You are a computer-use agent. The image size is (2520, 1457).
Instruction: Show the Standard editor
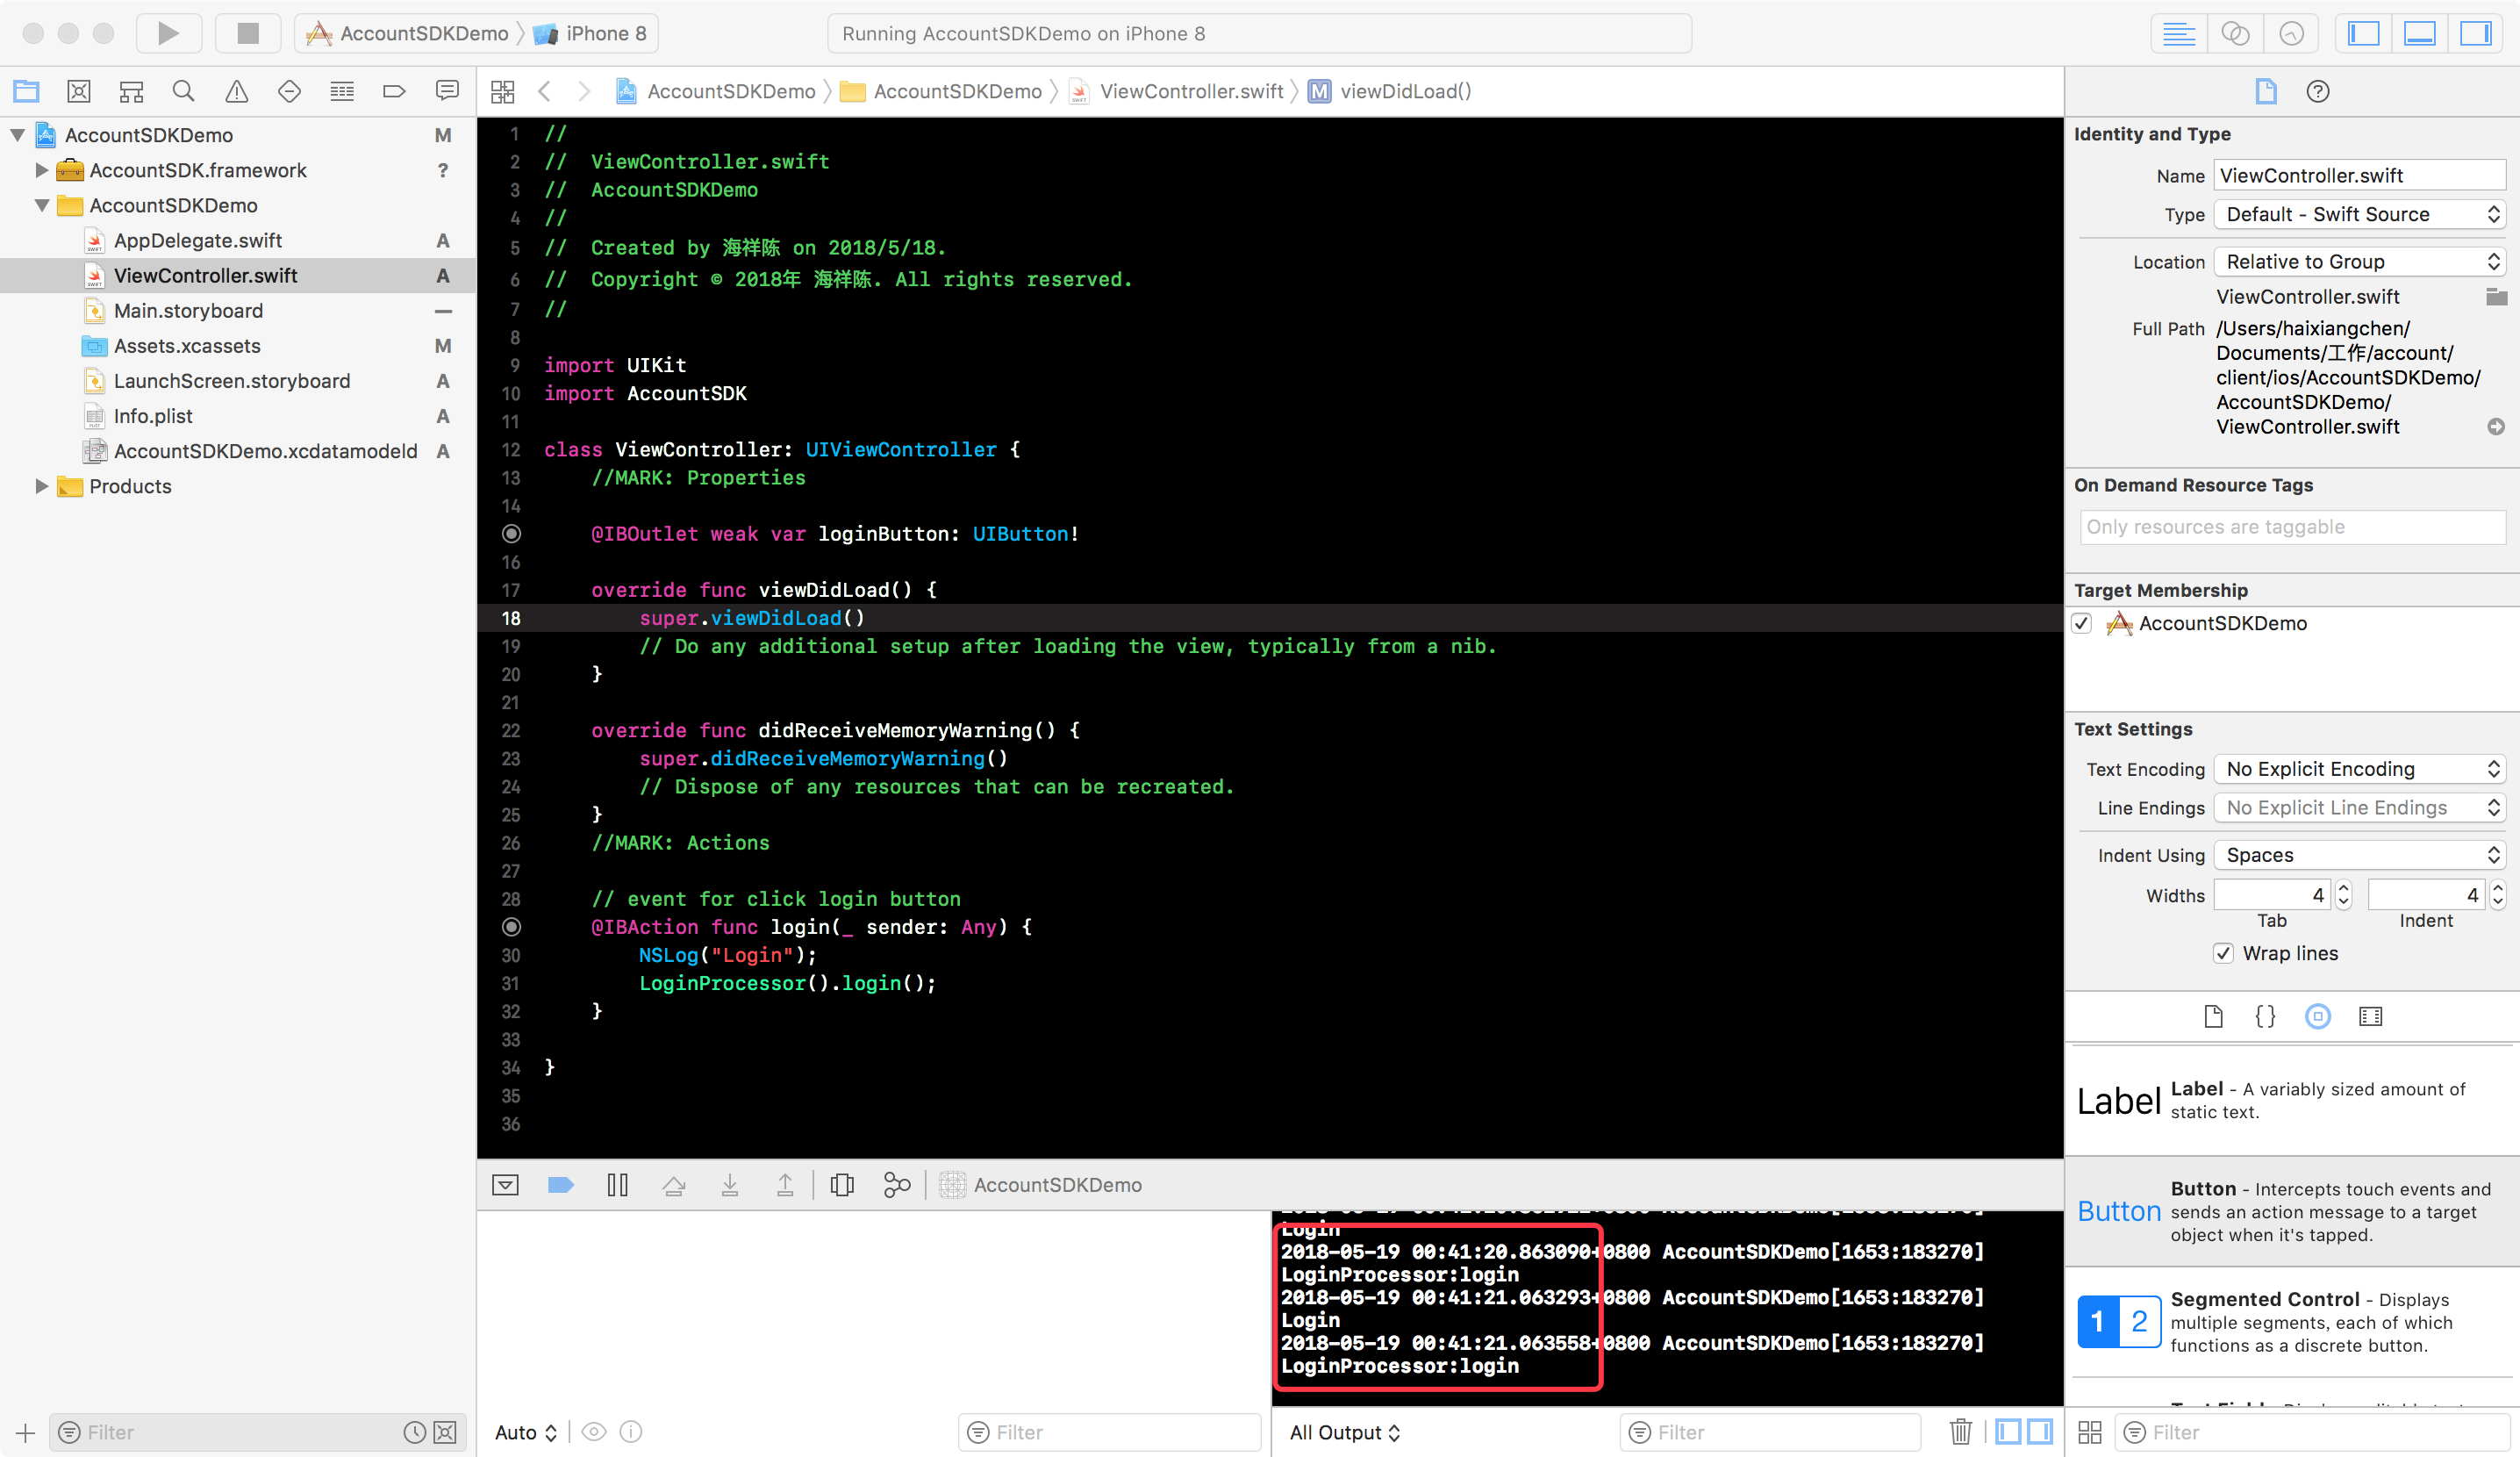point(2178,33)
